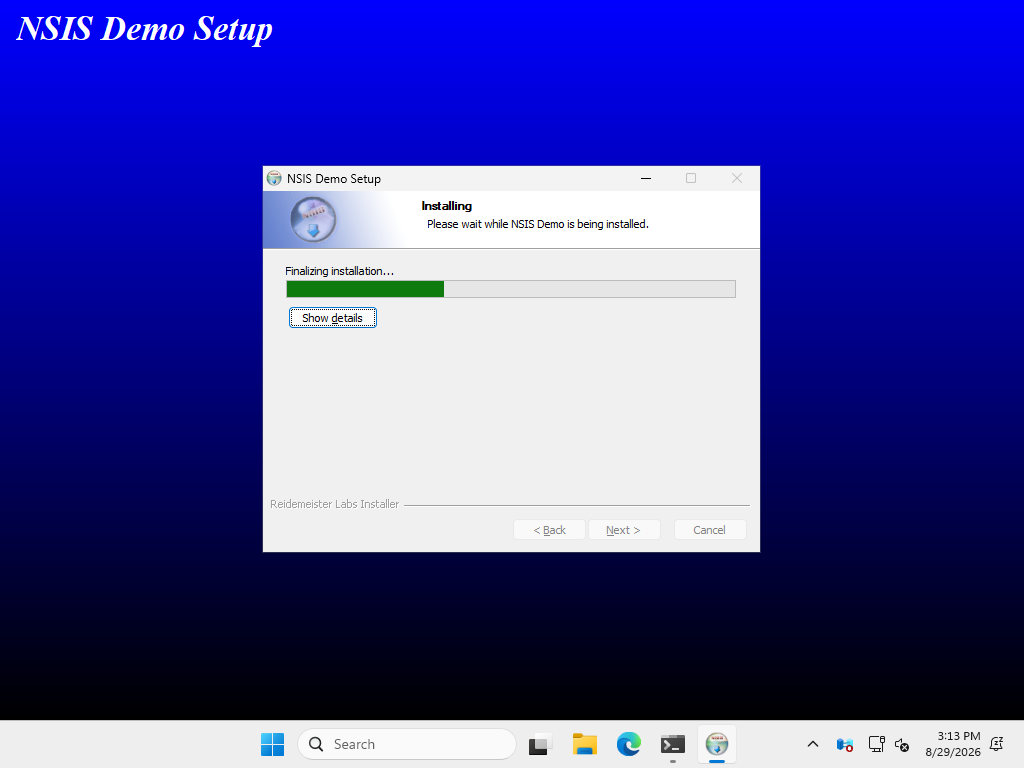Click the tray icon with red badge
This screenshot has width=1024, height=768.
pyautogui.click(x=844, y=744)
